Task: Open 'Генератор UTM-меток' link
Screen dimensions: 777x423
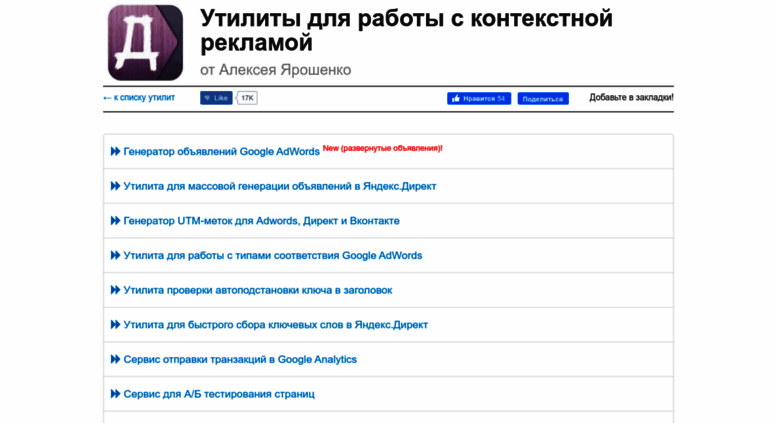Action: pyautogui.click(x=261, y=221)
